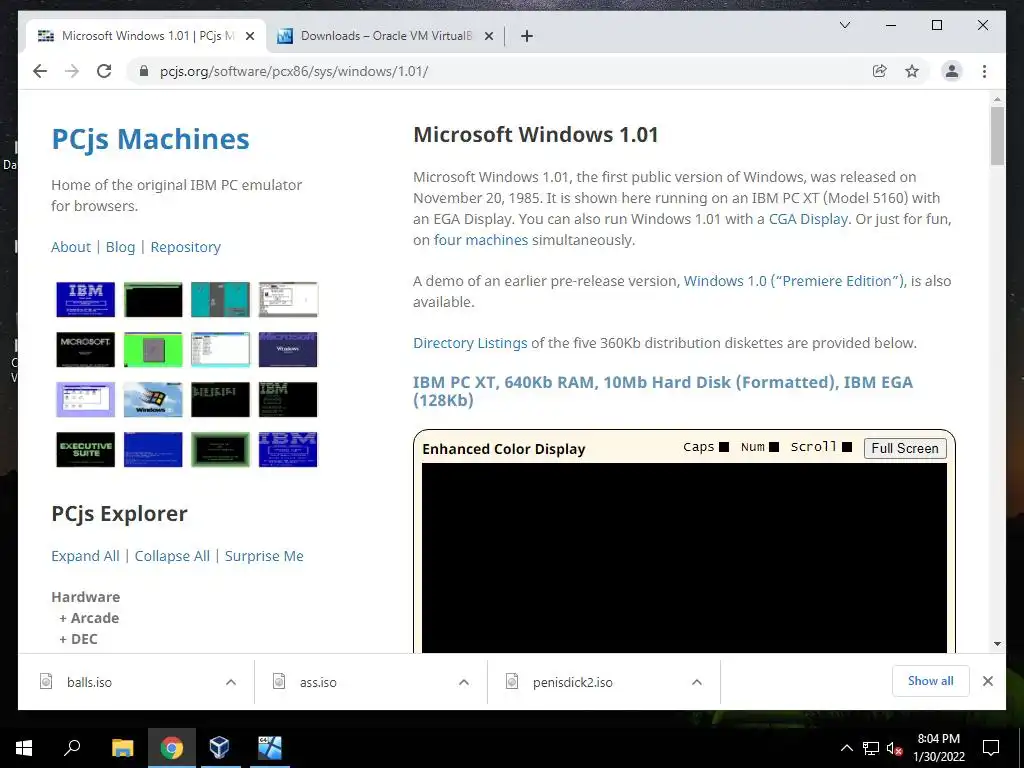Open the white window thumbnail in first row
This screenshot has width=1024, height=768.
point(288,300)
